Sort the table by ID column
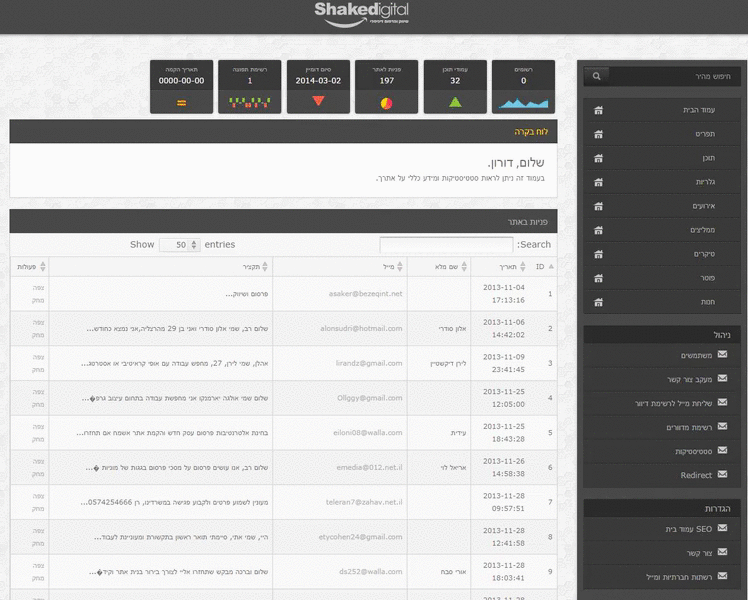Image resolution: width=748 pixels, height=600 pixels. point(544,267)
